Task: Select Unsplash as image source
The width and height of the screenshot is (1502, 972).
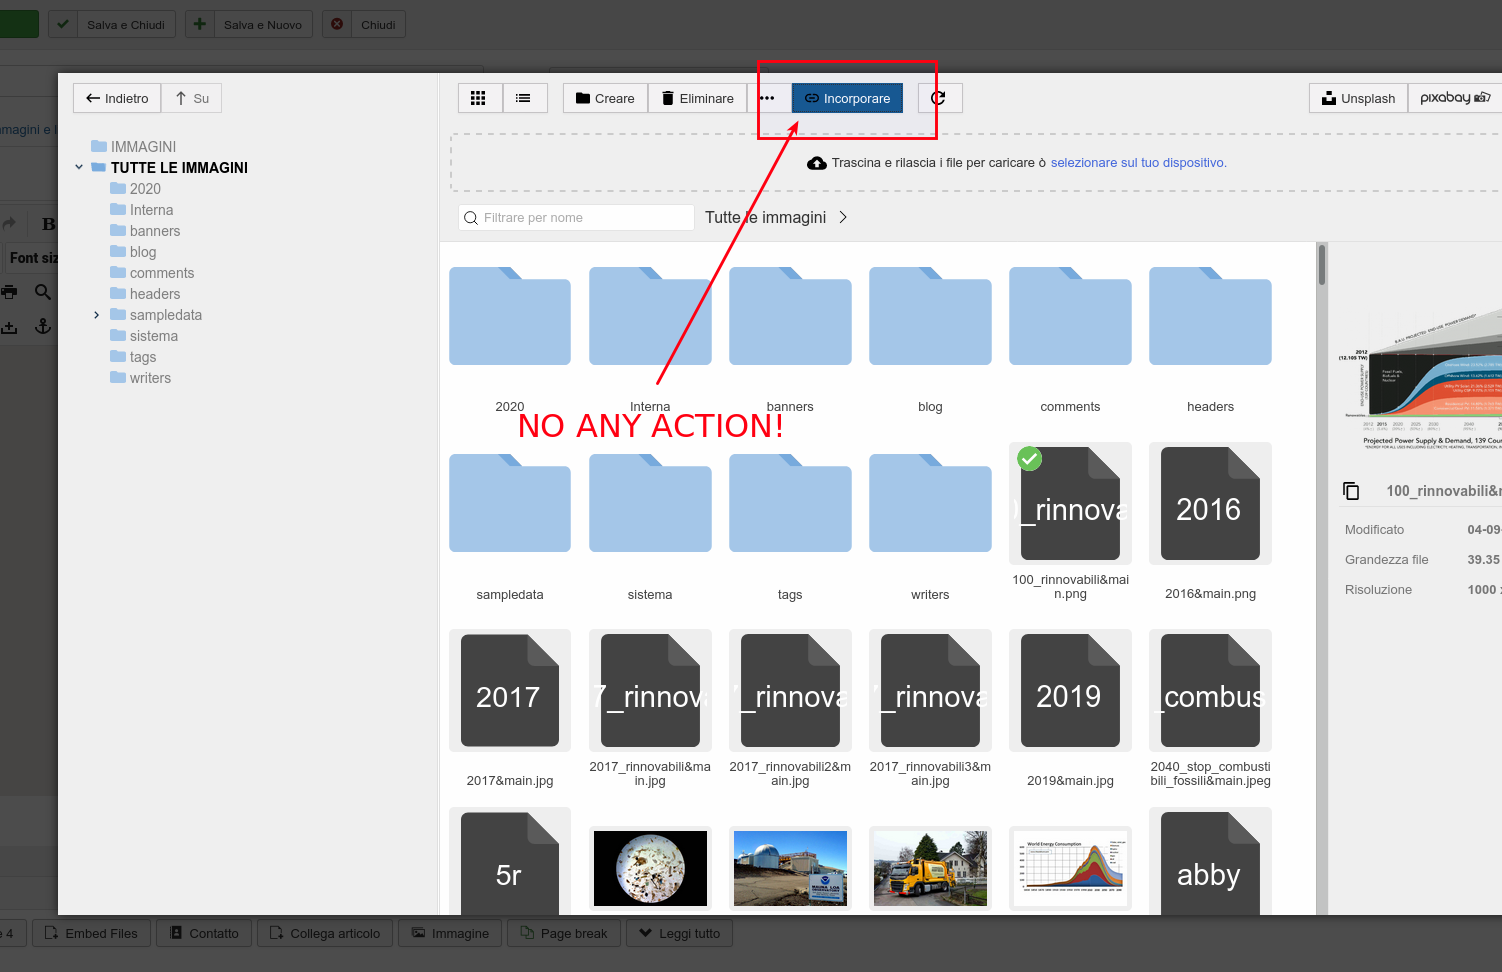Action: click(x=1357, y=98)
